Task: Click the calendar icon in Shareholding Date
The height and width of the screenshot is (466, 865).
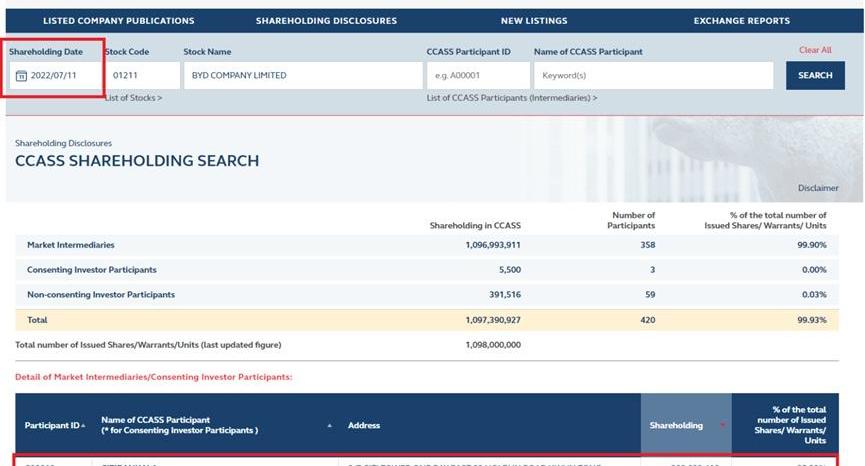Action: click(x=21, y=76)
